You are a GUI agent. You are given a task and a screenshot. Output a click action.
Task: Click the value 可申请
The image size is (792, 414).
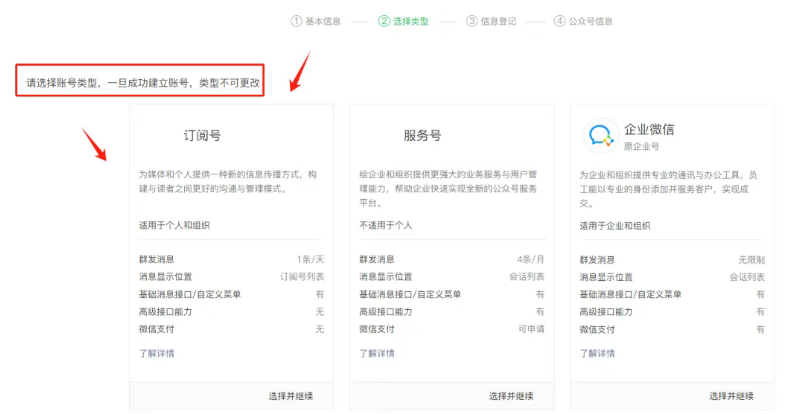pos(531,329)
